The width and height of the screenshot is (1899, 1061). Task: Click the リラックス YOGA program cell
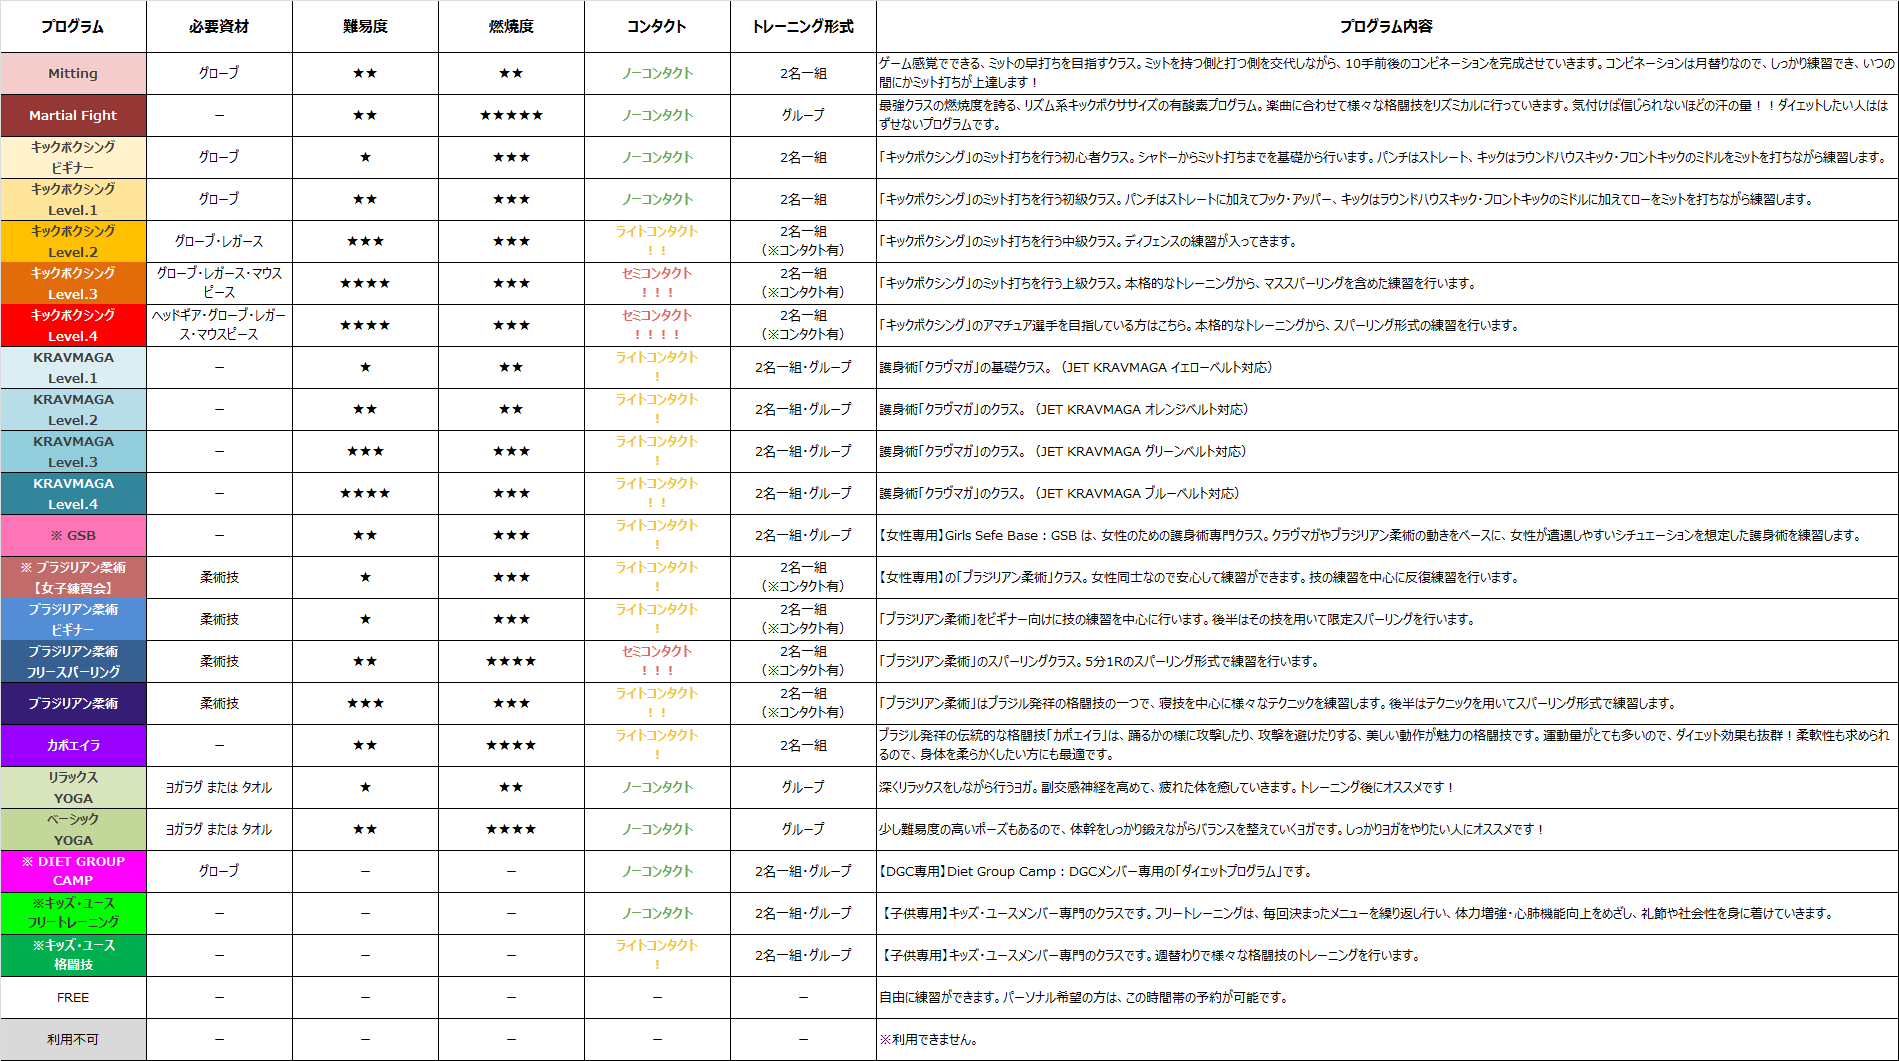coord(73,787)
